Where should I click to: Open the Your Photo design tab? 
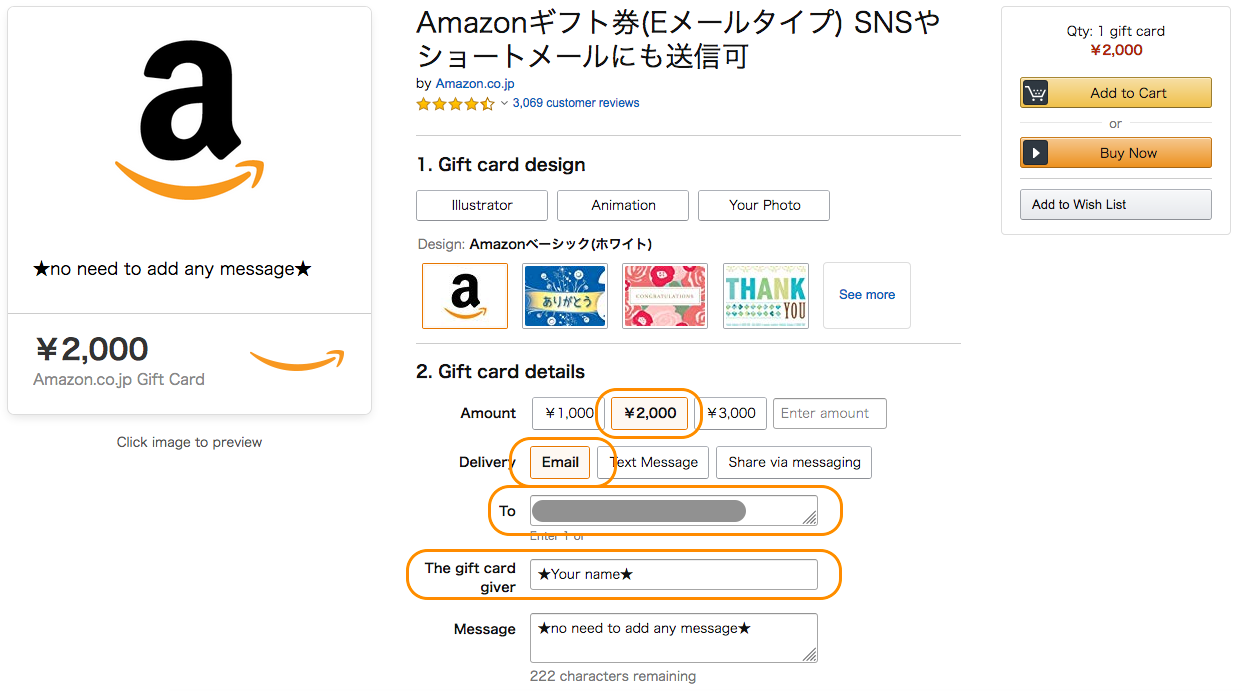764,205
